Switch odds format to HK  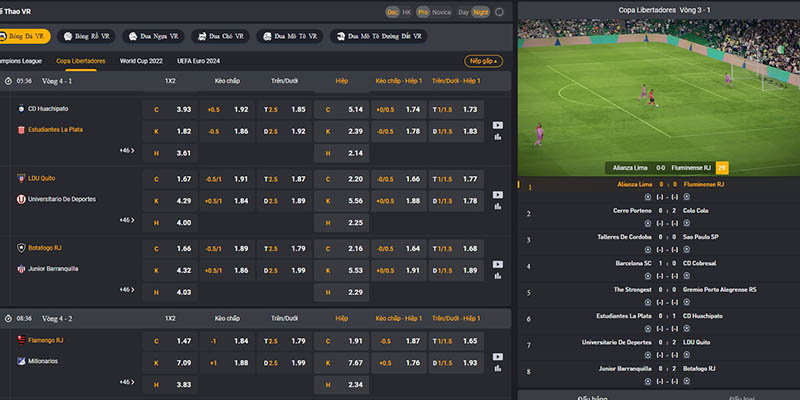[x=406, y=12]
